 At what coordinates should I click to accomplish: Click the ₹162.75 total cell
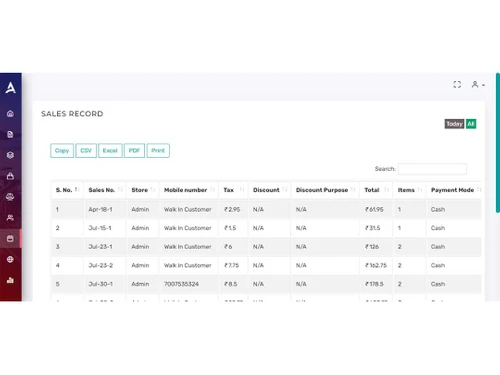[376, 265]
